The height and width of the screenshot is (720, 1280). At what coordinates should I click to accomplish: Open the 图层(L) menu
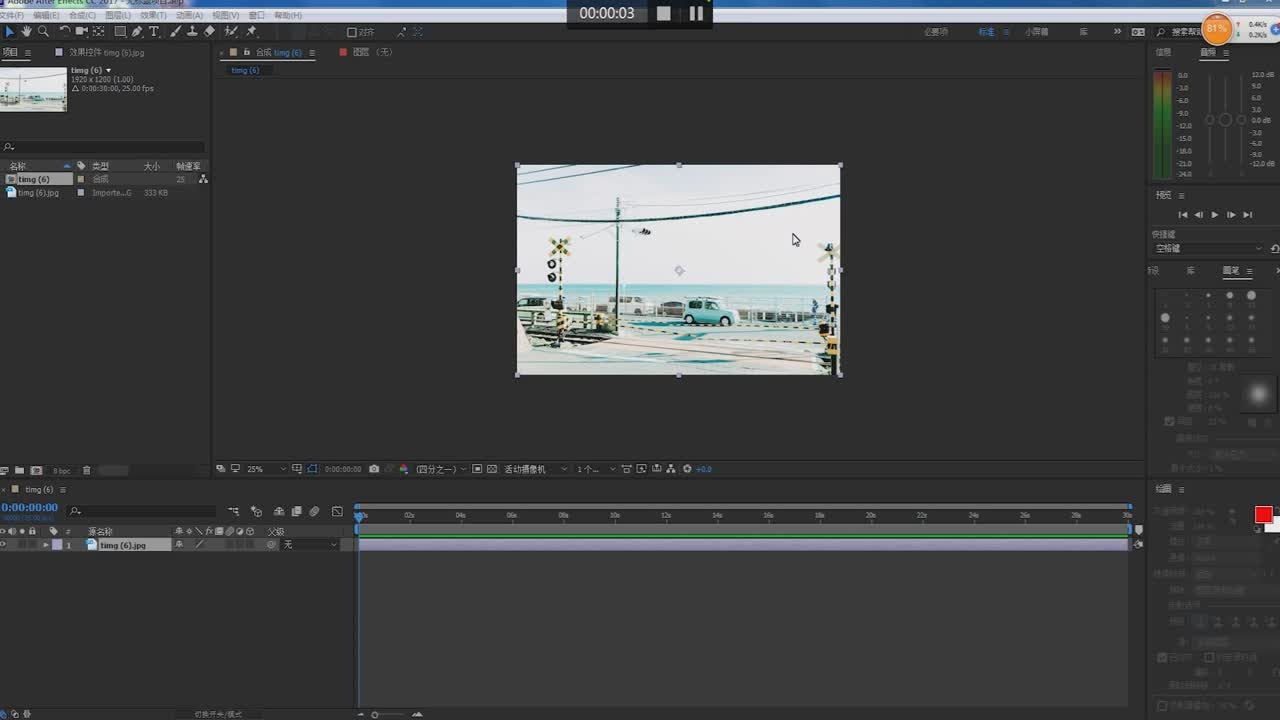(118, 15)
